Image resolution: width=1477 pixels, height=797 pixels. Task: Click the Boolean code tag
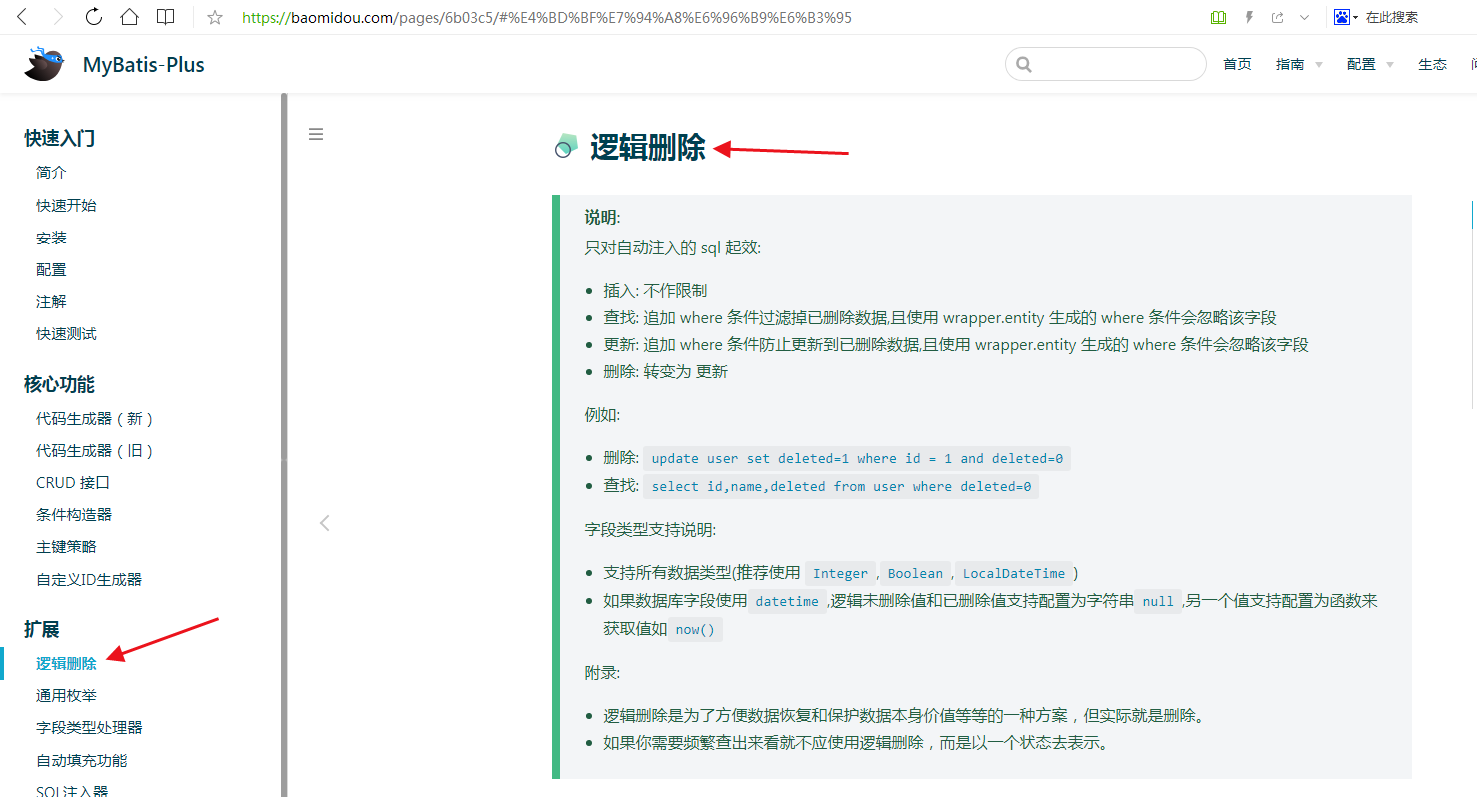coord(915,574)
